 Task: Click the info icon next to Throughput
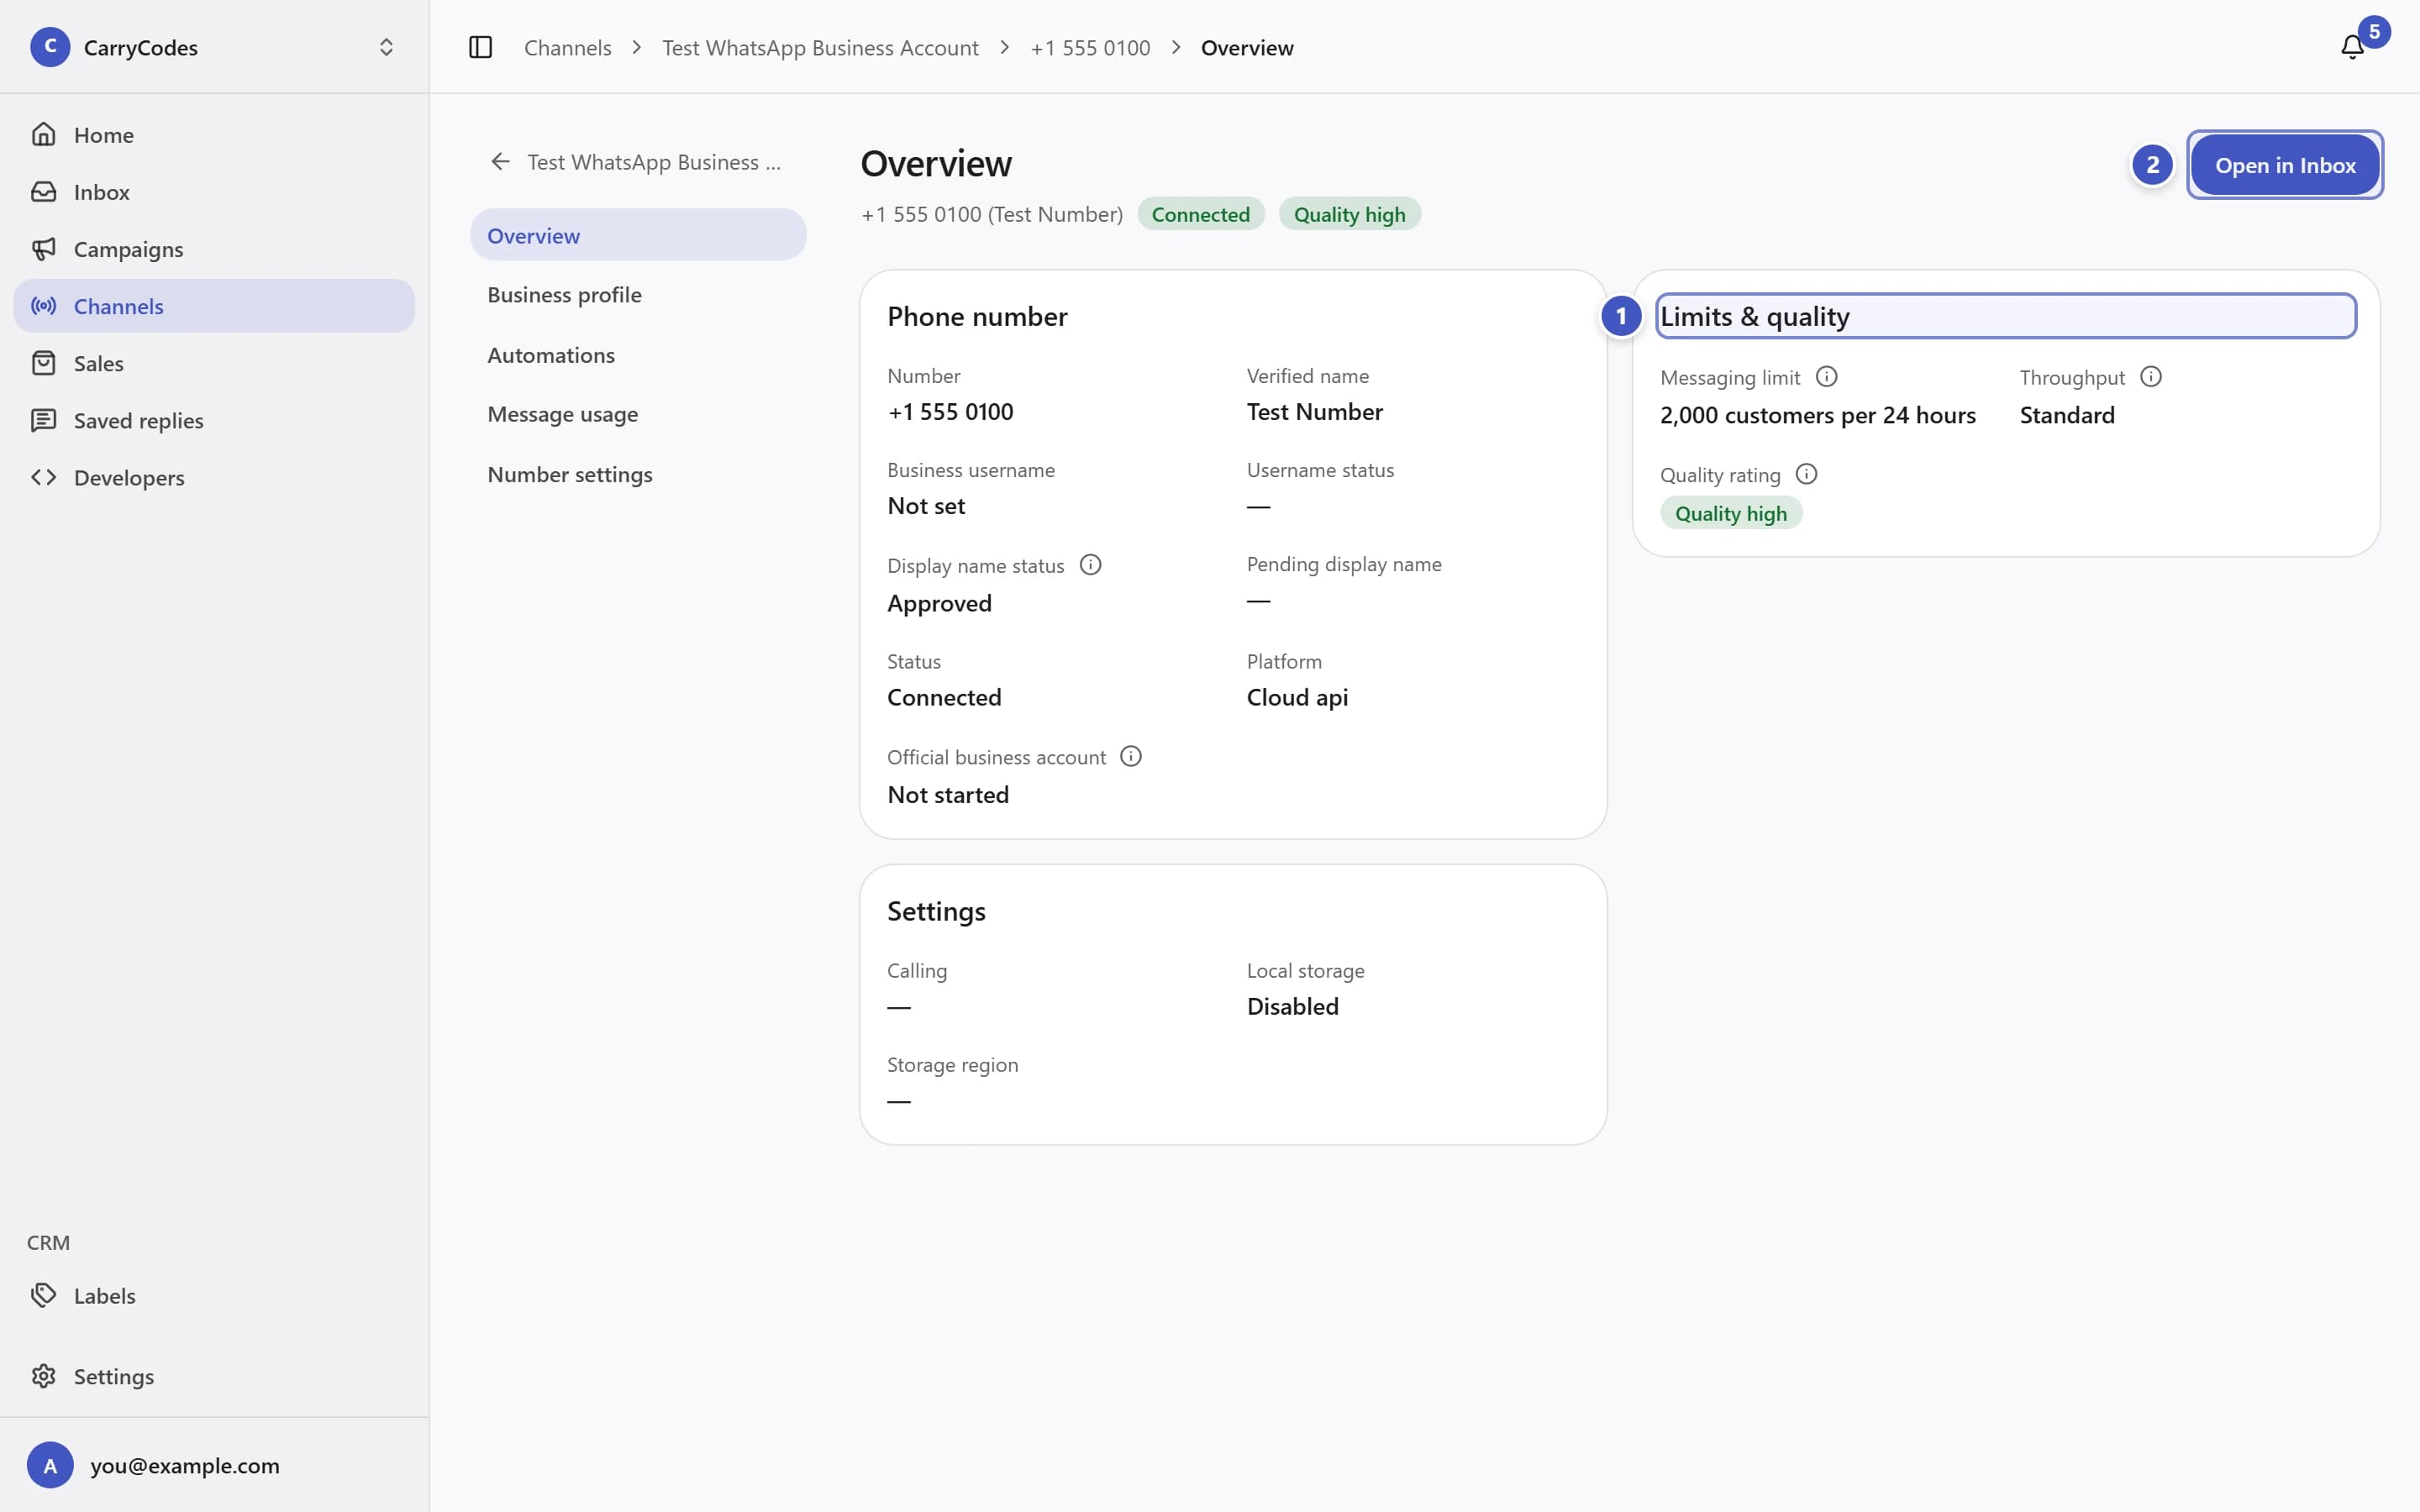(2150, 377)
